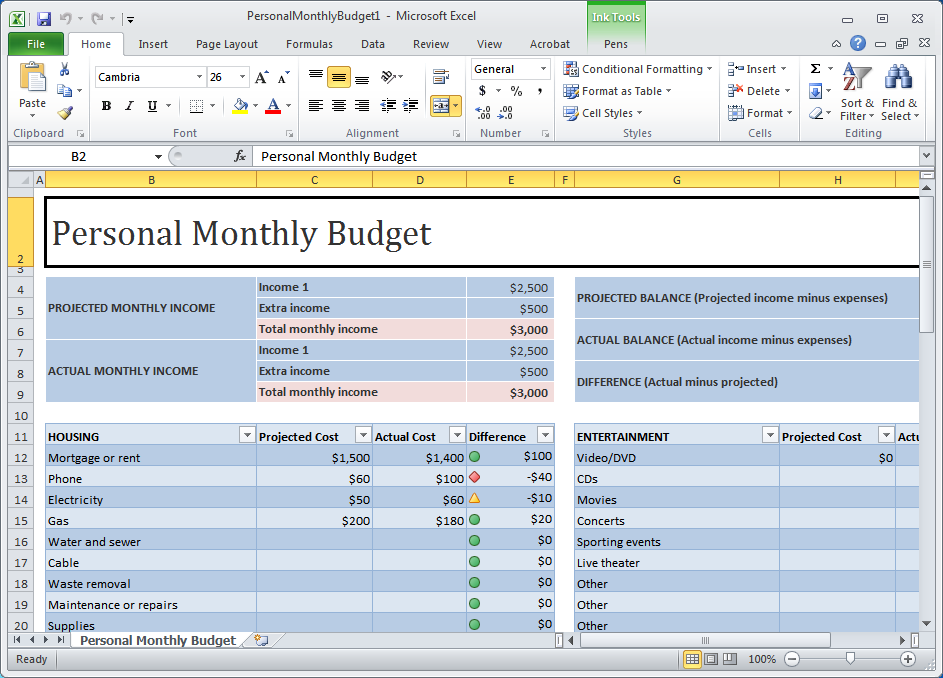The height and width of the screenshot is (678, 943).
Task: Open the General number format dropdown
Action: click(x=543, y=68)
